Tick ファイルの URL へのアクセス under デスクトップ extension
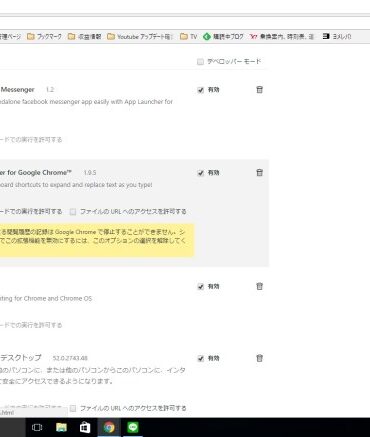Image resolution: width=370 pixels, height=437 pixels. click(73, 408)
